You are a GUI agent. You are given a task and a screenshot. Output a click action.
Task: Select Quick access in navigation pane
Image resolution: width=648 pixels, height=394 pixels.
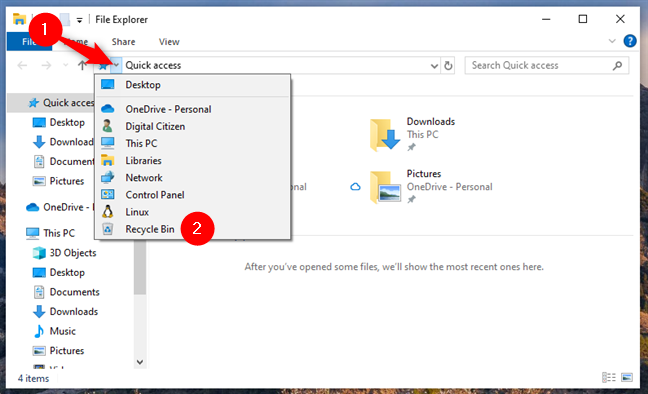tap(51, 103)
